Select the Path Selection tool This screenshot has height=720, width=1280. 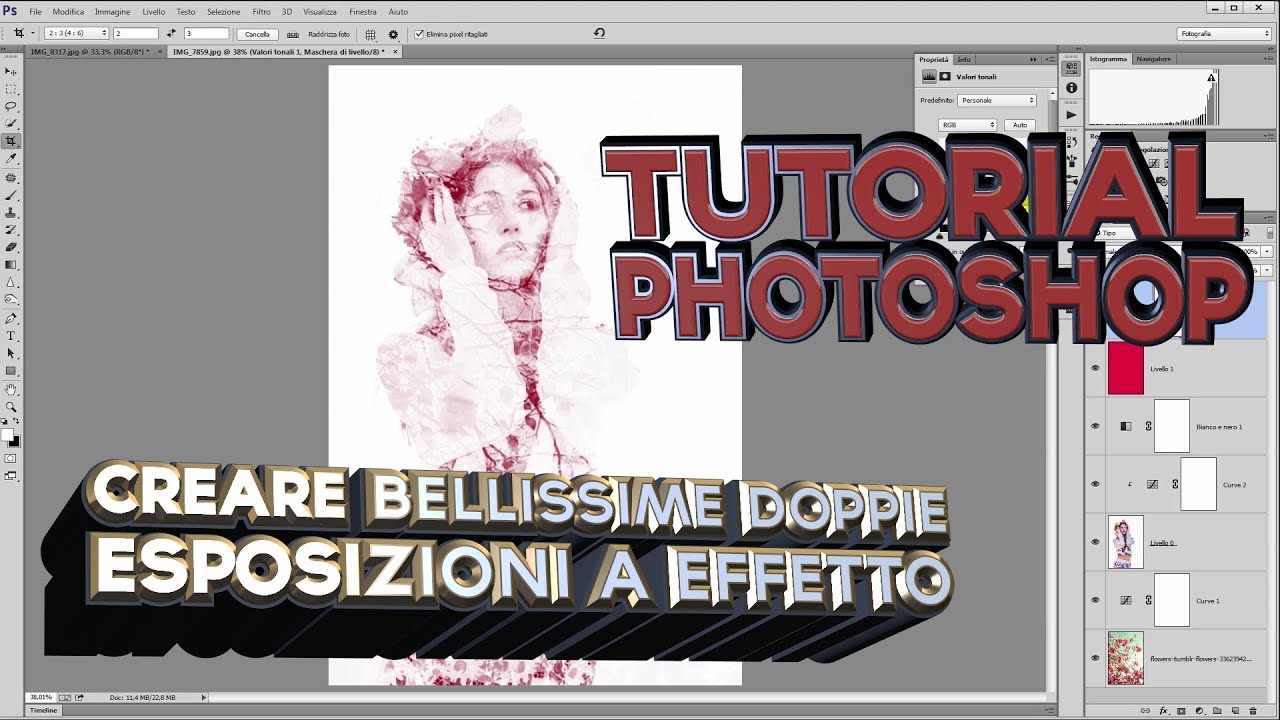(11, 353)
